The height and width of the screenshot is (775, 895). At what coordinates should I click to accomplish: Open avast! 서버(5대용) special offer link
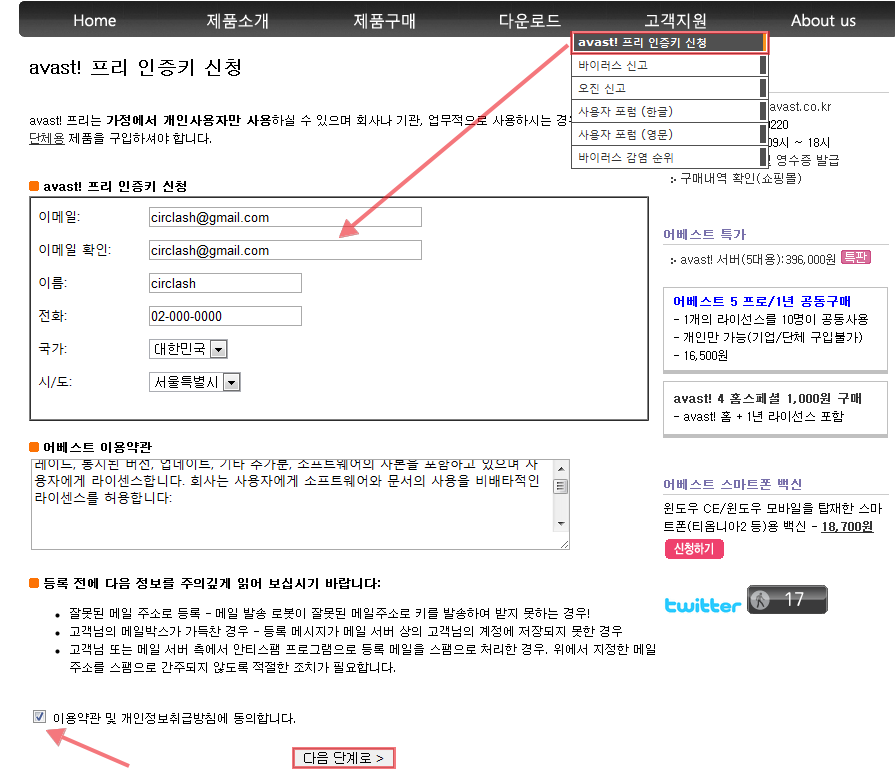[x=757, y=260]
